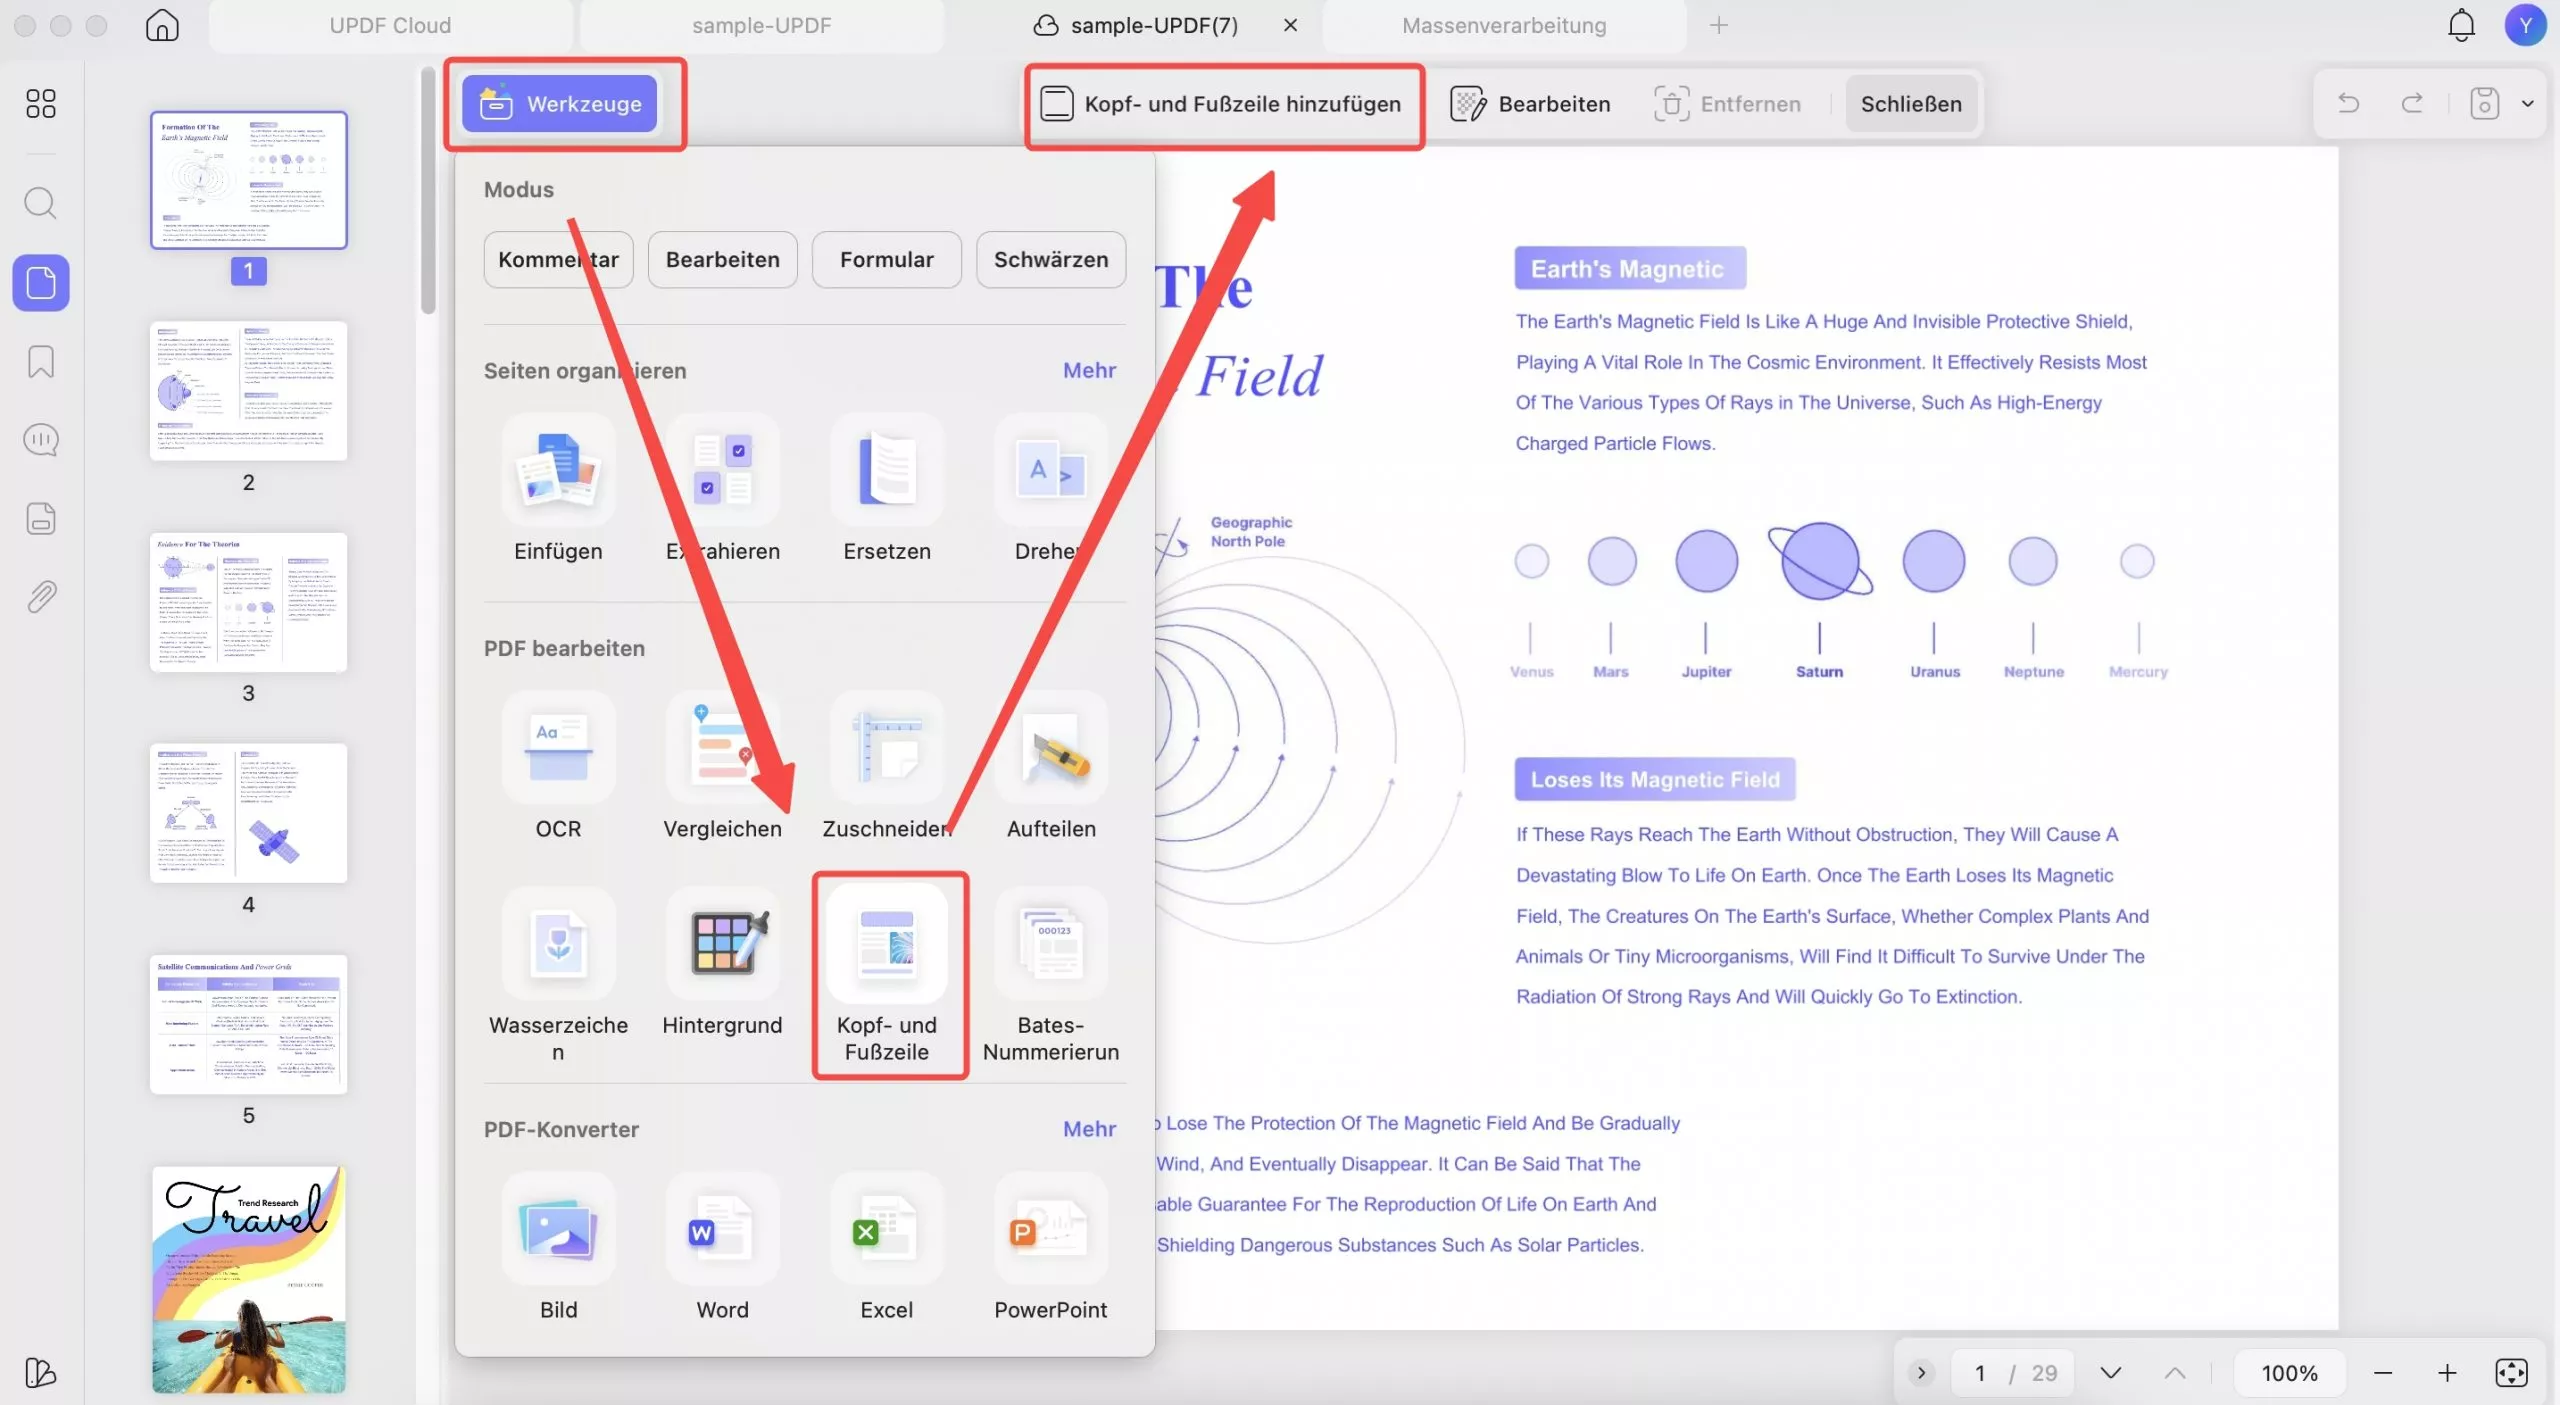Image resolution: width=2560 pixels, height=1405 pixels.
Task: Switch to Schwärzen mode
Action: [x=1050, y=260]
